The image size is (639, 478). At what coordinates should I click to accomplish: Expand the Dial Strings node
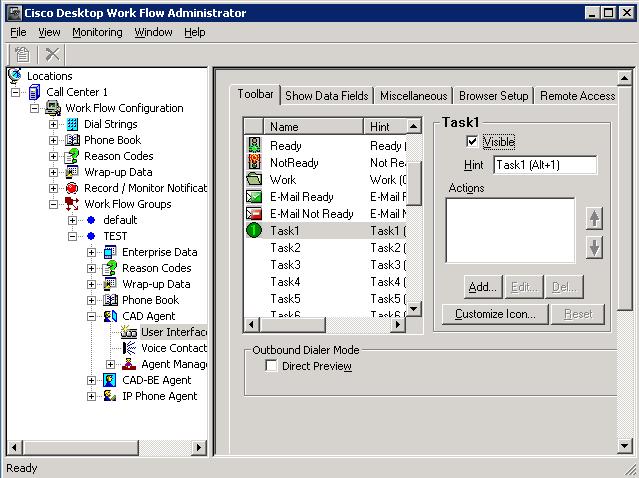pos(53,124)
